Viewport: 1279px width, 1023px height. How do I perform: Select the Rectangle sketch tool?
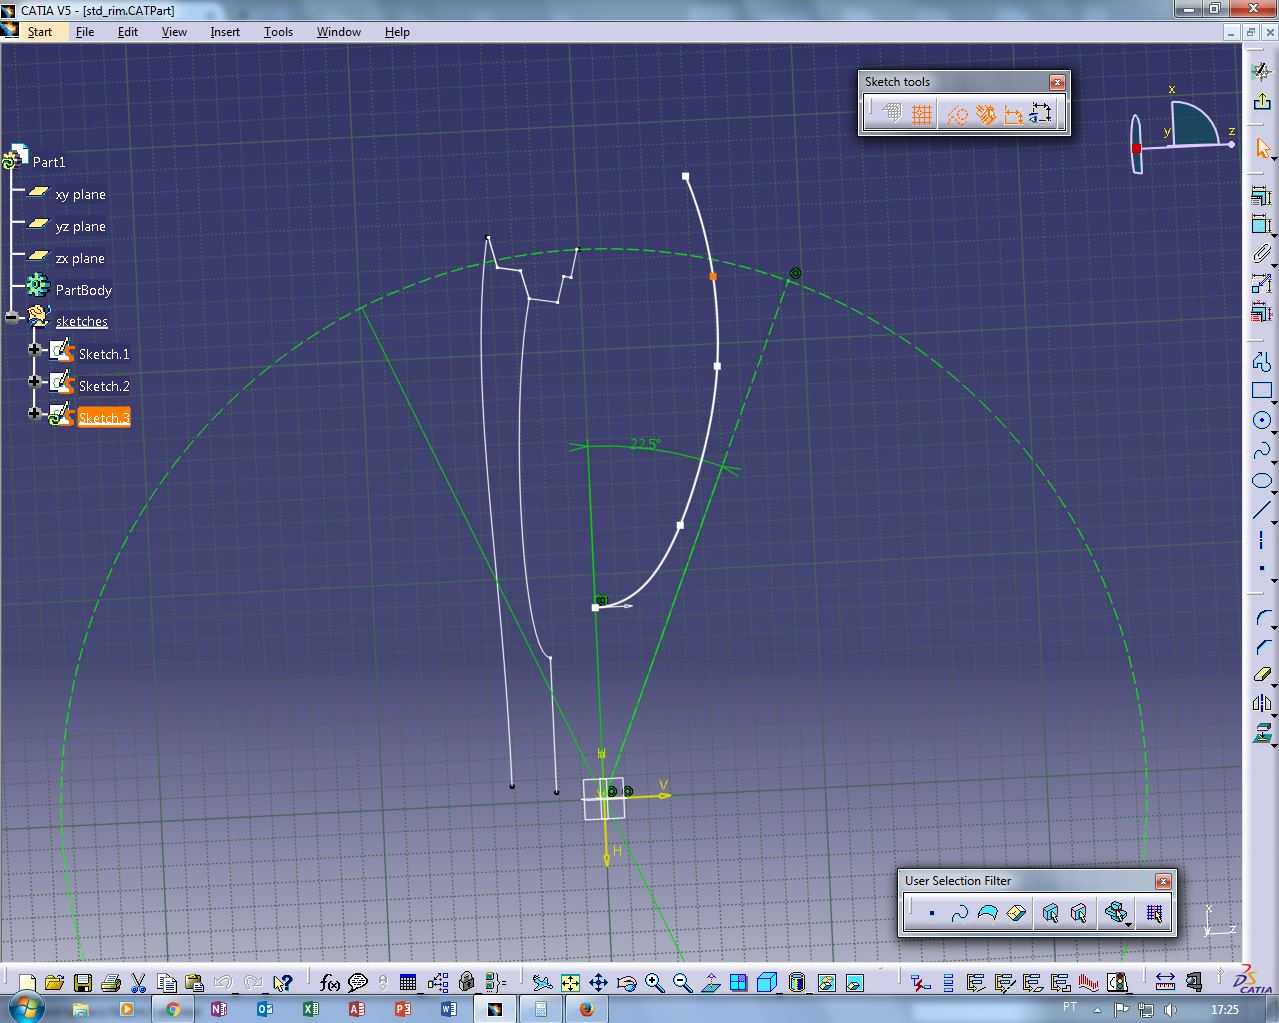tap(1261, 390)
